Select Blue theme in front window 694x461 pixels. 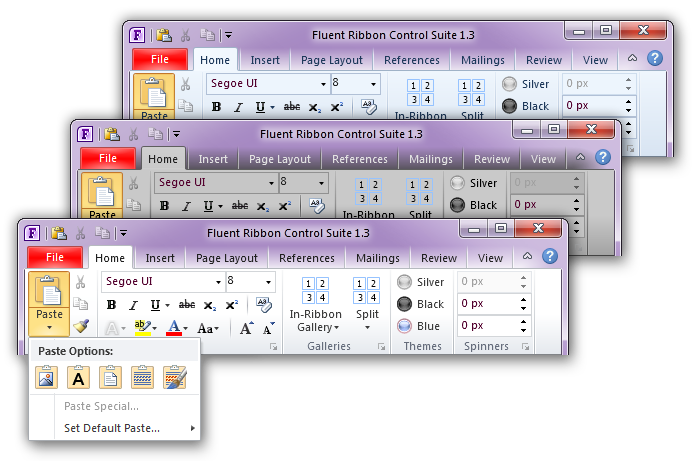pyautogui.click(x=419, y=326)
